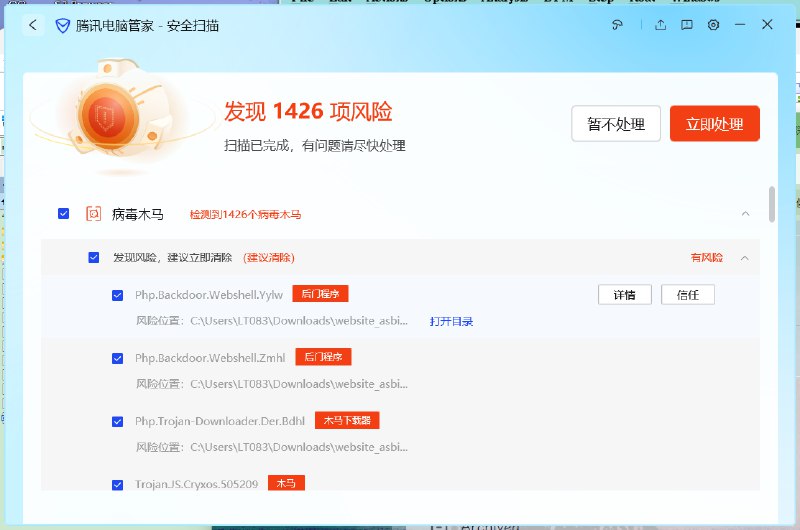The width and height of the screenshot is (800, 530).
Task: Open 详情 for Php.Backdoor.Webshell.Yylw
Action: pos(624,295)
